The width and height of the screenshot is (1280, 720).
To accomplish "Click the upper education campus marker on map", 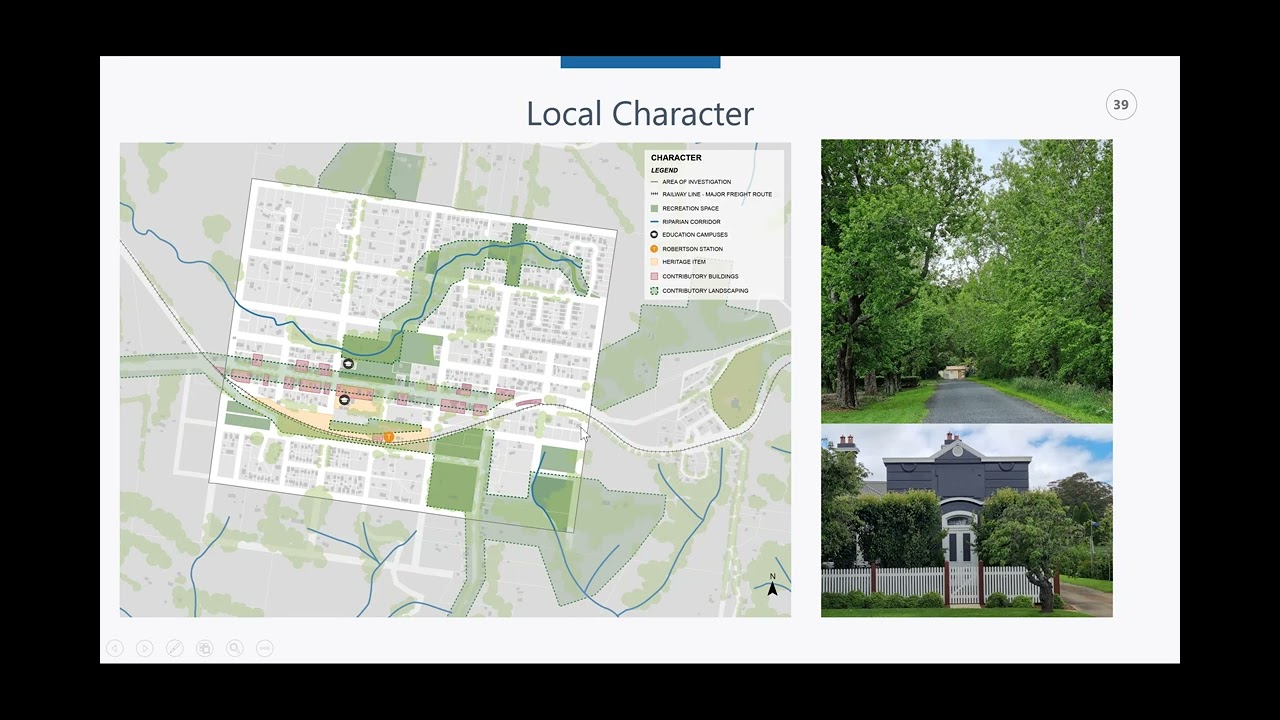I will (348, 364).
